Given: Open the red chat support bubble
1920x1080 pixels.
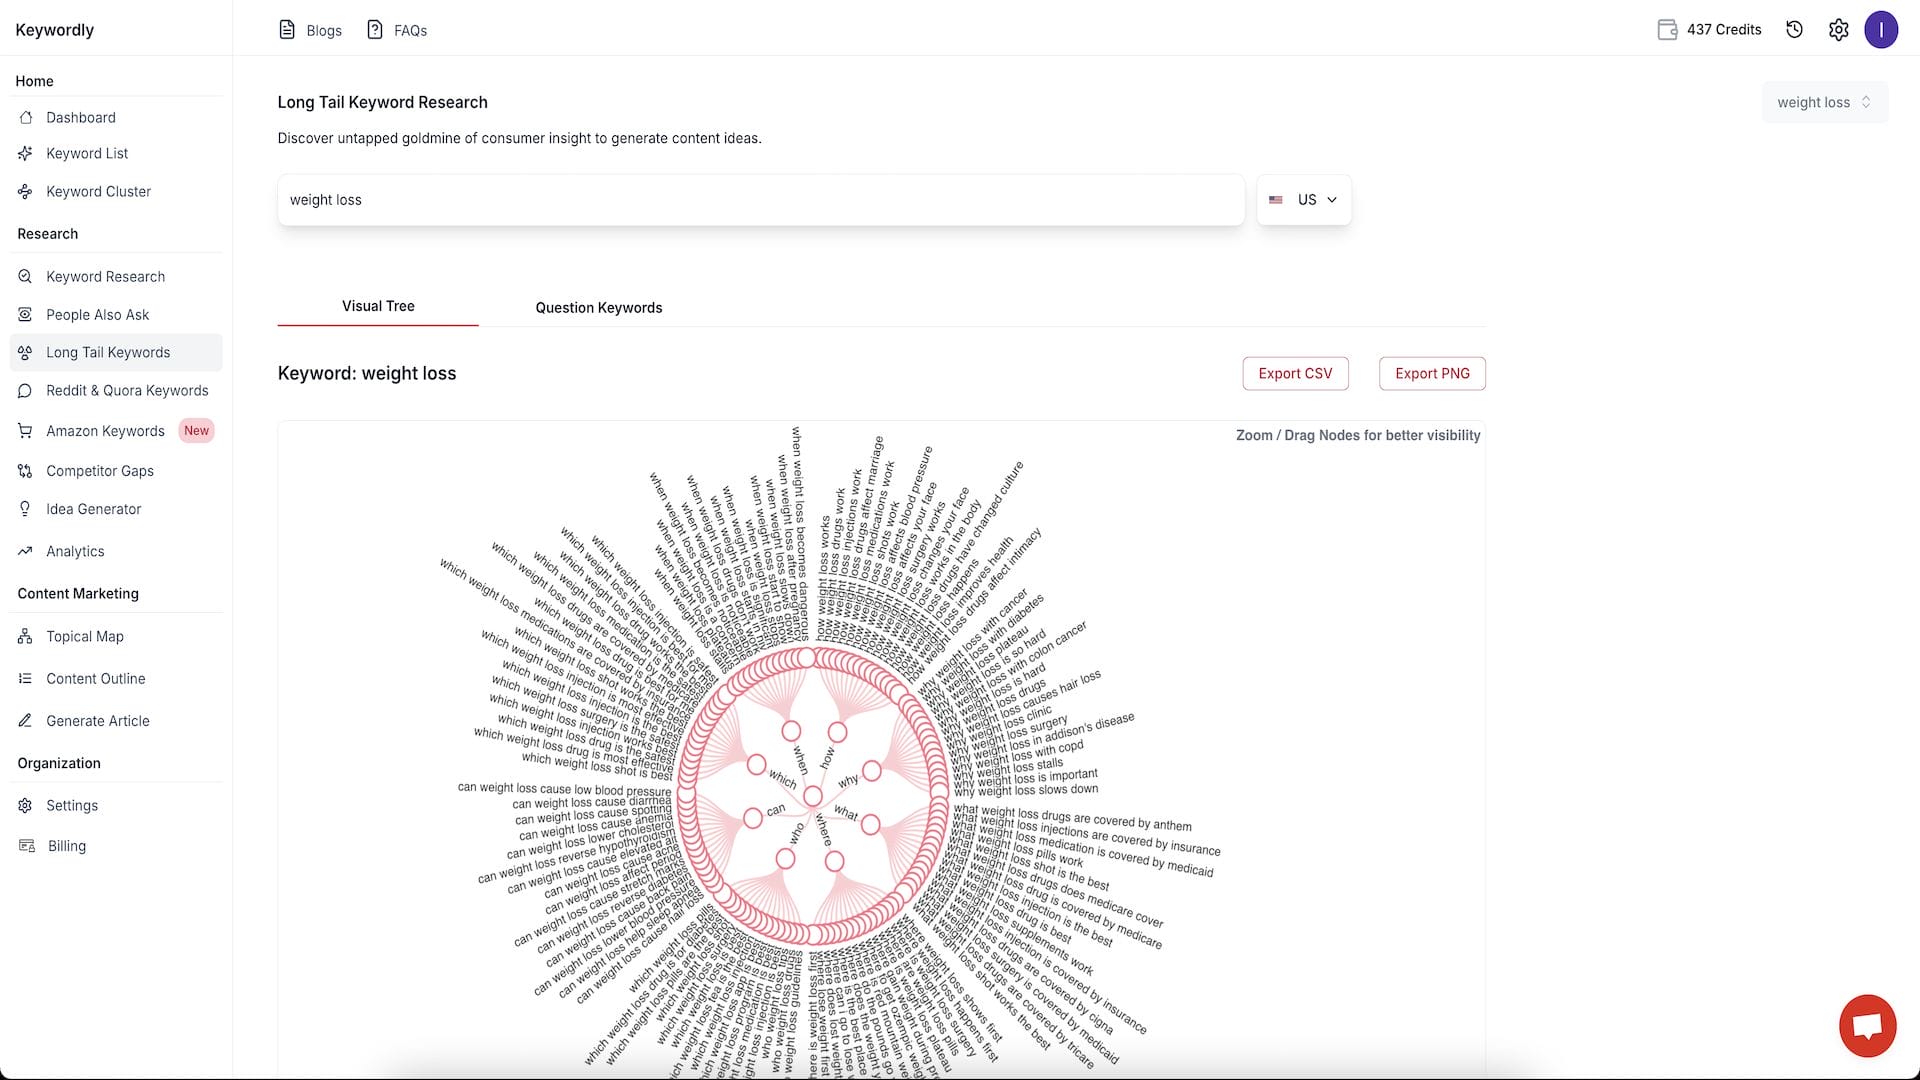Looking at the screenshot, I should (x=1867, y=1026).
